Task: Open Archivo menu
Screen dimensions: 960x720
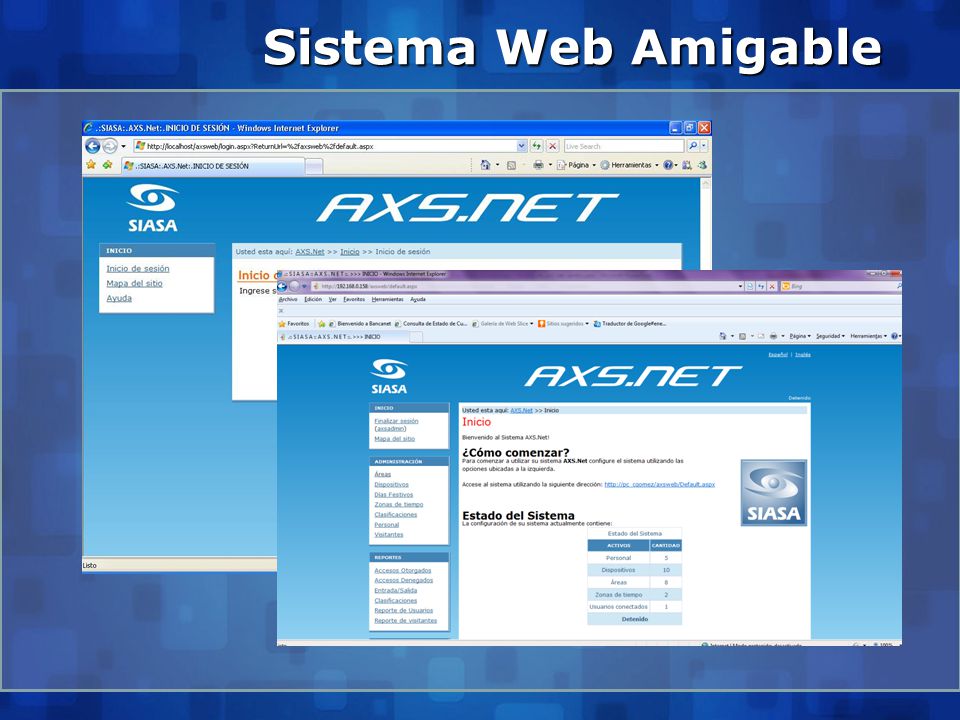Action: (x=288, y=299)
